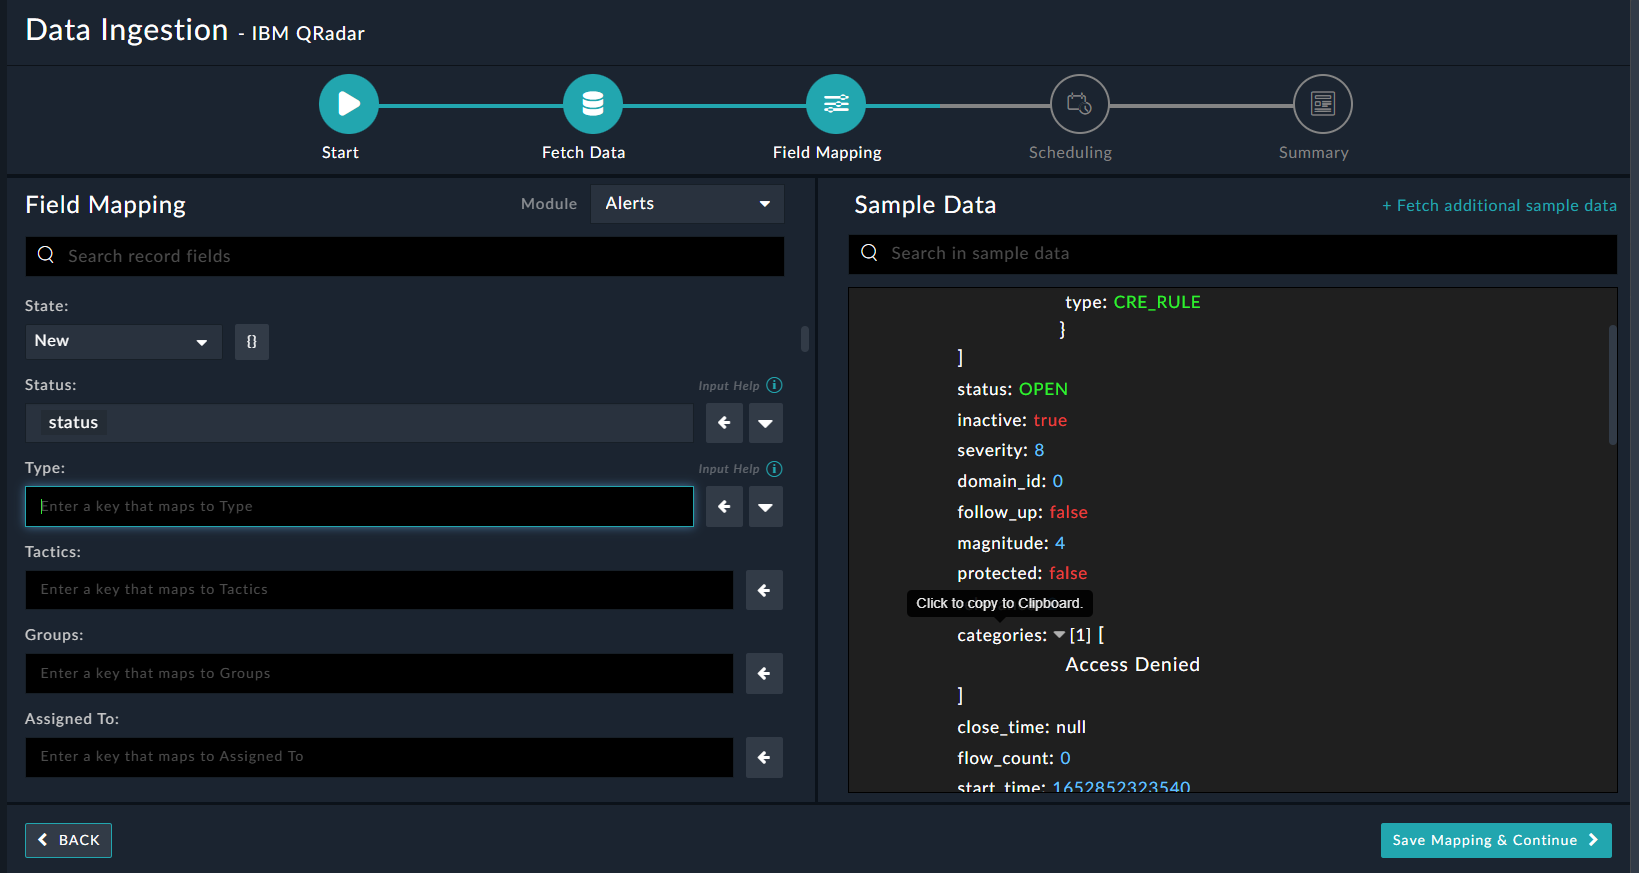The image size is (1639, 873).
Task: Open the State dropdown showing New
Action: click(x=122, y=342)
